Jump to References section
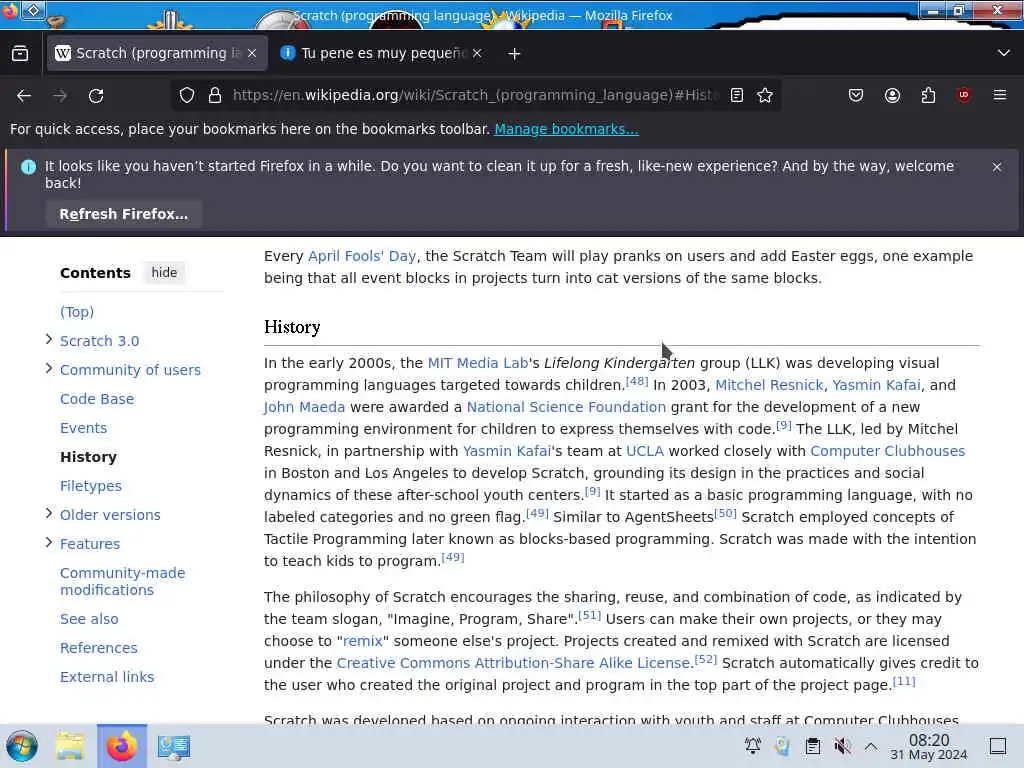 pos(99,648)
